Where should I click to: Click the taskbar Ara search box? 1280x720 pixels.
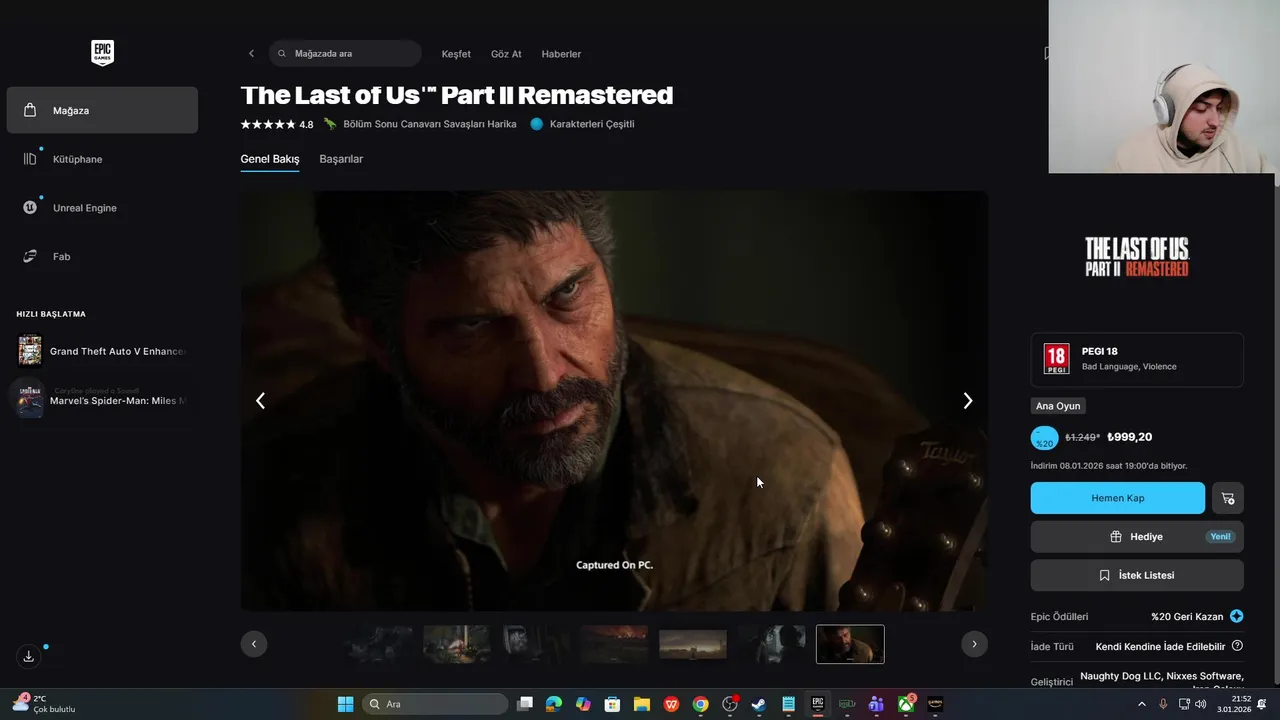coord(436,704)
